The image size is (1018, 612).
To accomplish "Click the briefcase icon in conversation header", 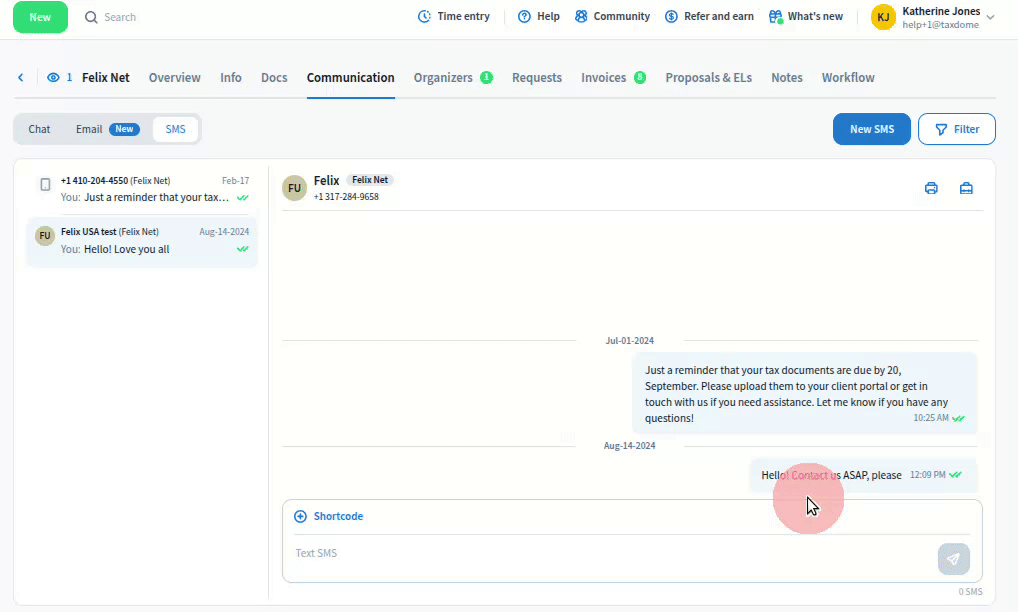I will 966,188.
